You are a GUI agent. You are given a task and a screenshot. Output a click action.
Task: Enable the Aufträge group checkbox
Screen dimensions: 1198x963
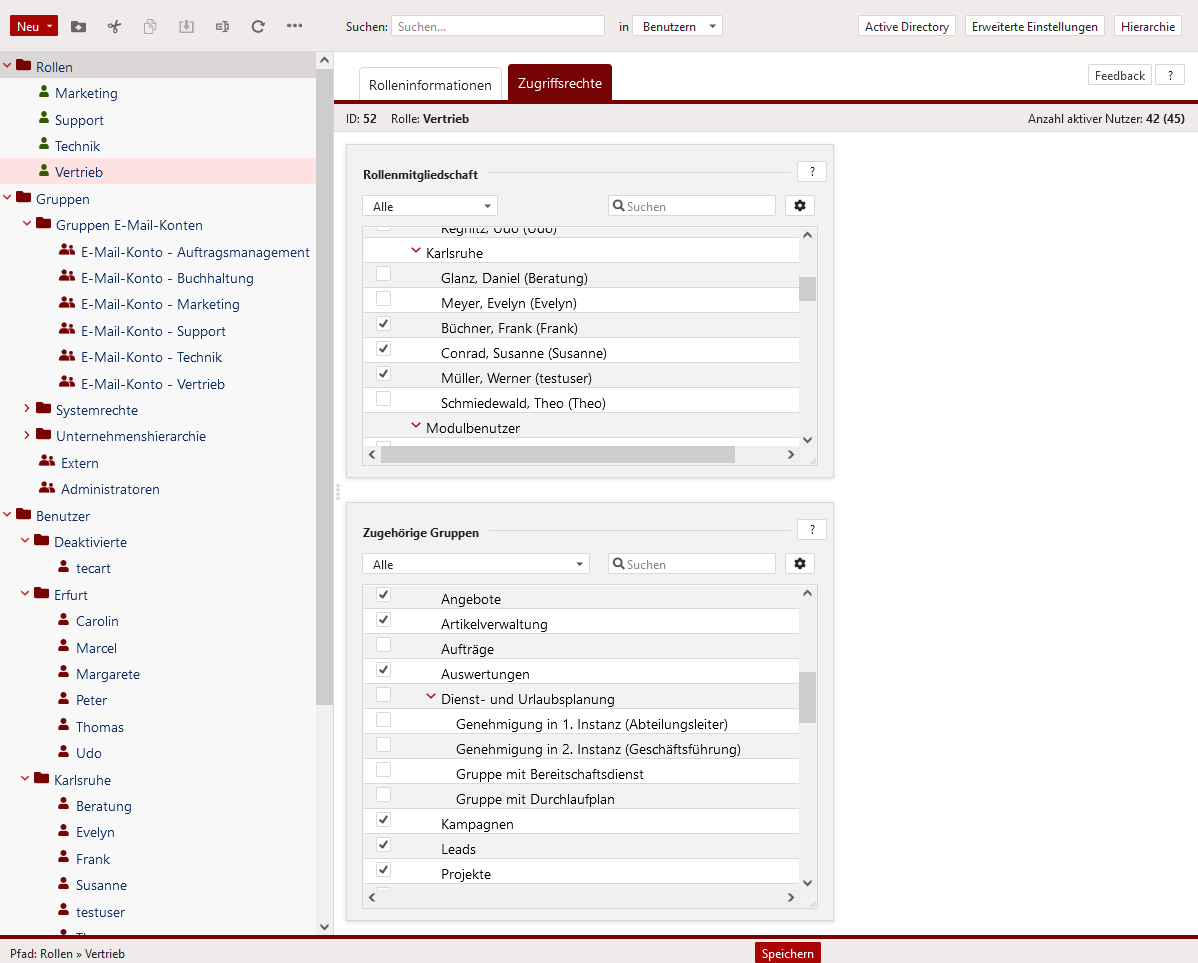pos(383,646)
